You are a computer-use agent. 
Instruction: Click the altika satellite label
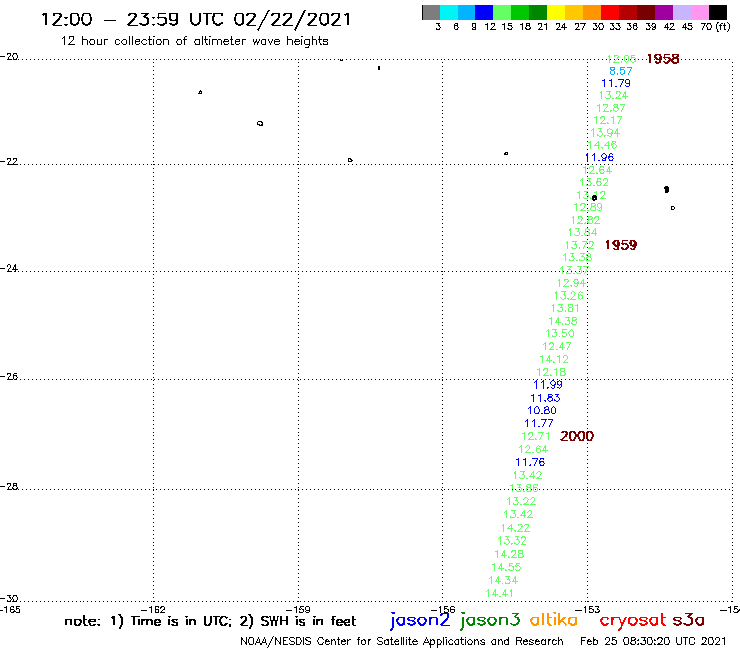(x=554, y=620)
